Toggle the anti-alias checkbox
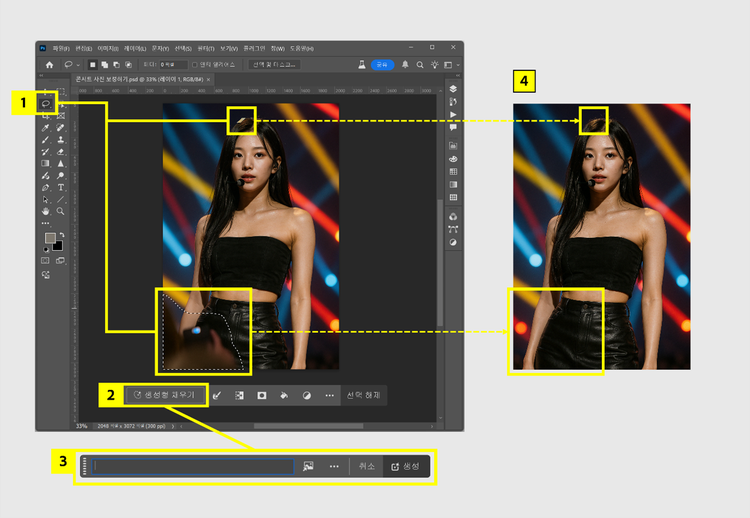The width and height of the screenshot is (750, 518). coord(195,65)
